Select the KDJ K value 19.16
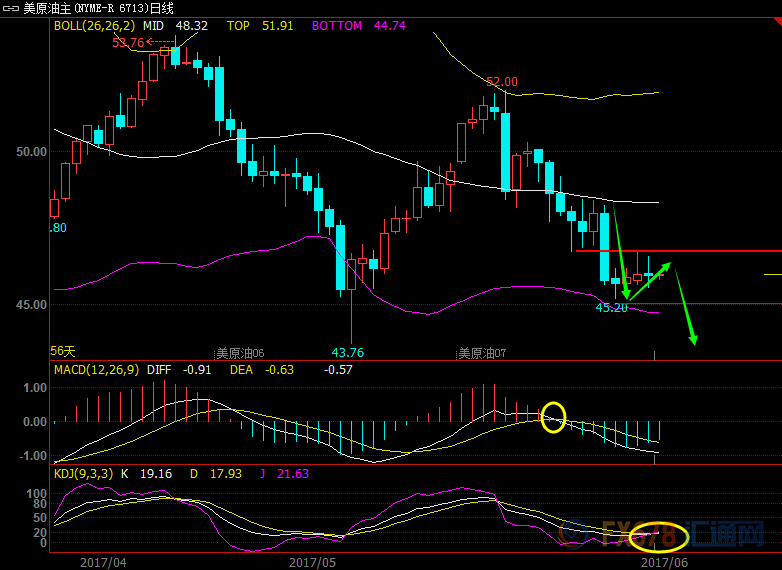The width and height of the screenshot is (782, 570). click(x=156, y=474)
